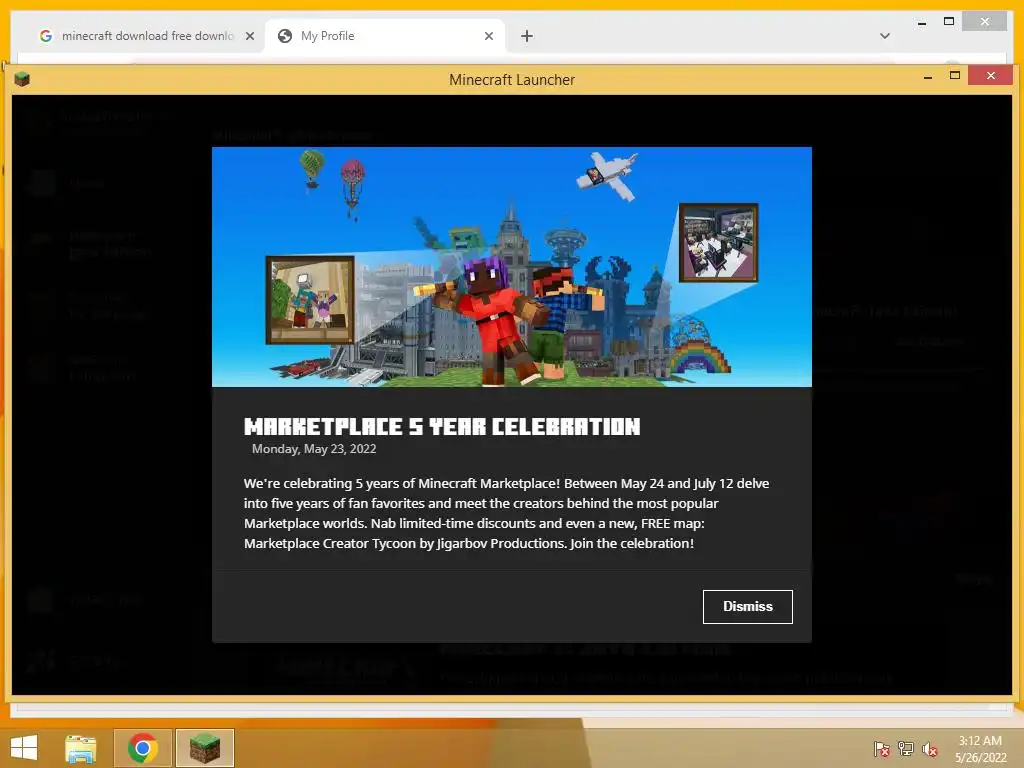Screen dimensions: 1024x768
Task: Open the network status tray icon
Action: (906, 749)
